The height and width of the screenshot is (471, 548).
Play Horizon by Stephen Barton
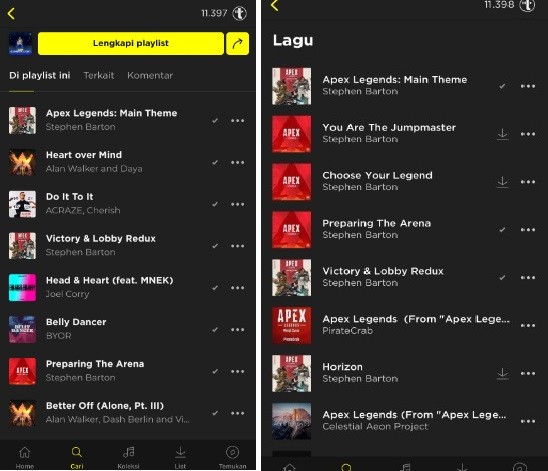pyautogui.click(x=404, y=374)
